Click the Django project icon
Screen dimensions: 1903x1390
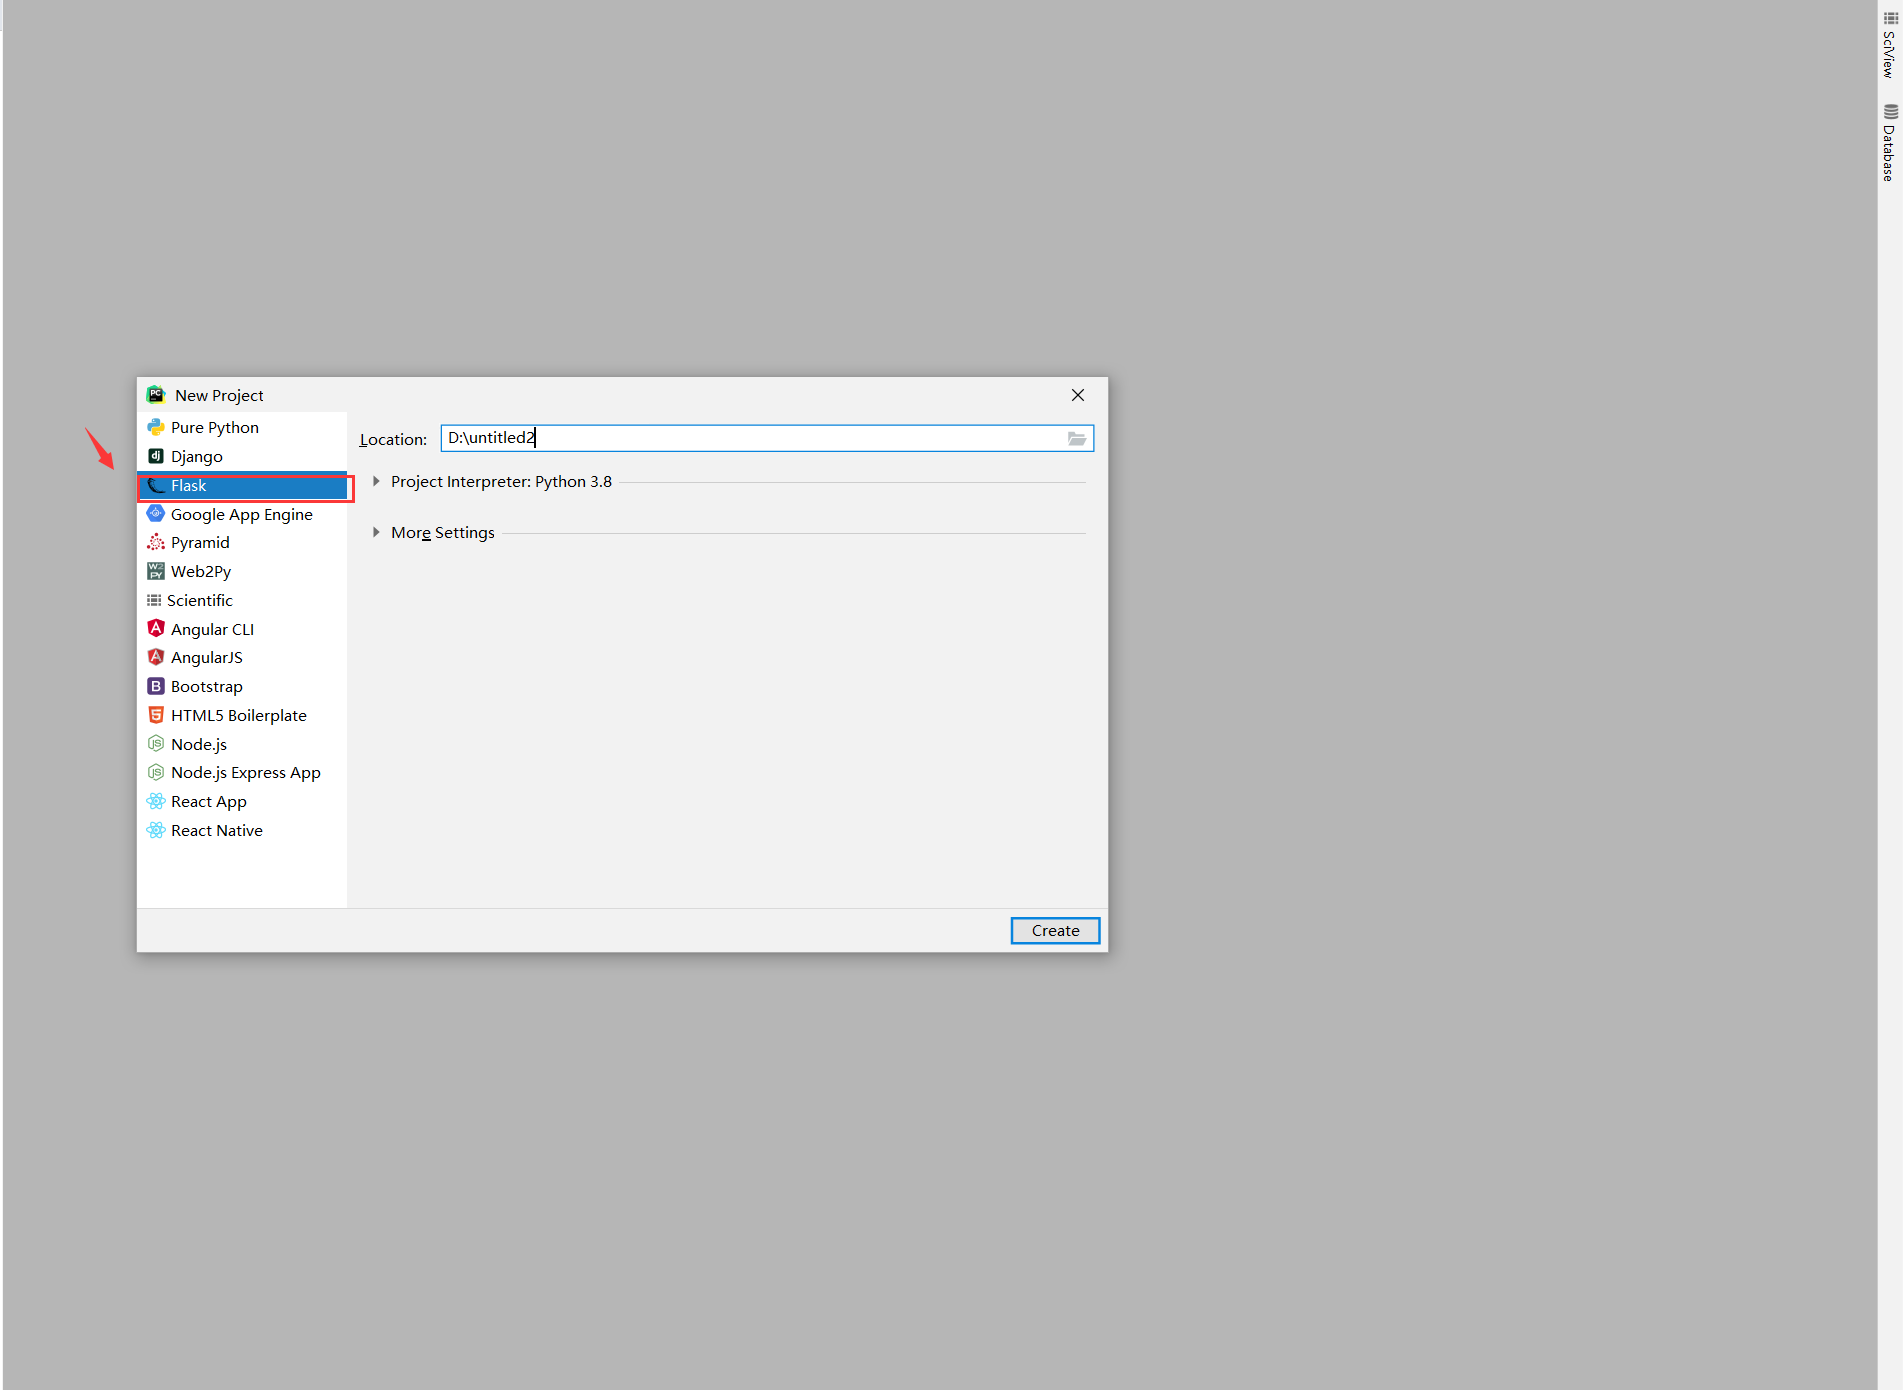pyautogui.click(x=156, y=456)
